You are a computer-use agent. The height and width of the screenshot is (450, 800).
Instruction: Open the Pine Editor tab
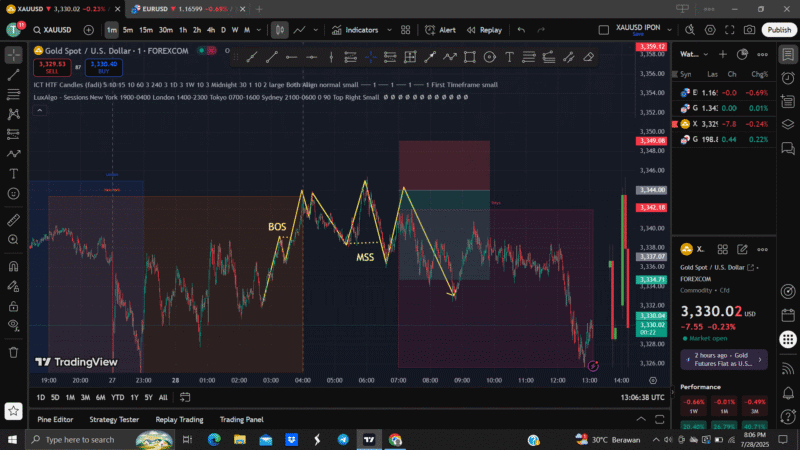(55, 419)
